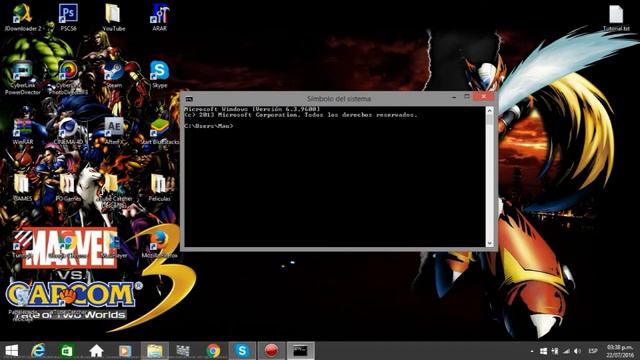Image resolution: width=640 pixels, height=360 pixels.
Task: Launch the PSCS6 Photoshop shortcut
Action: pos(68,18)
